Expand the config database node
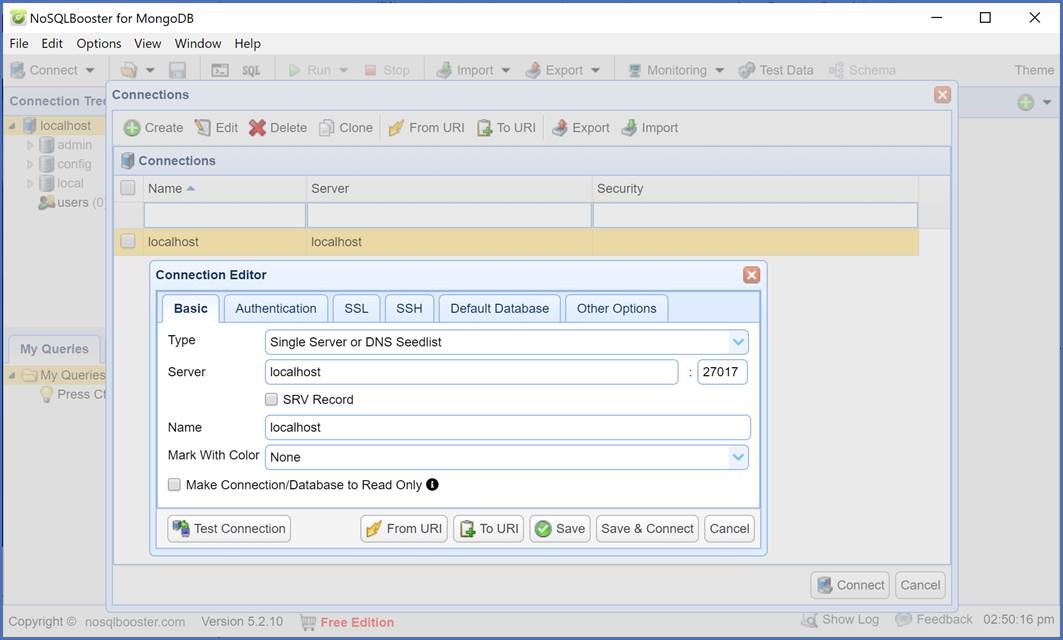The image size is (1063, 640). [30, 164]
